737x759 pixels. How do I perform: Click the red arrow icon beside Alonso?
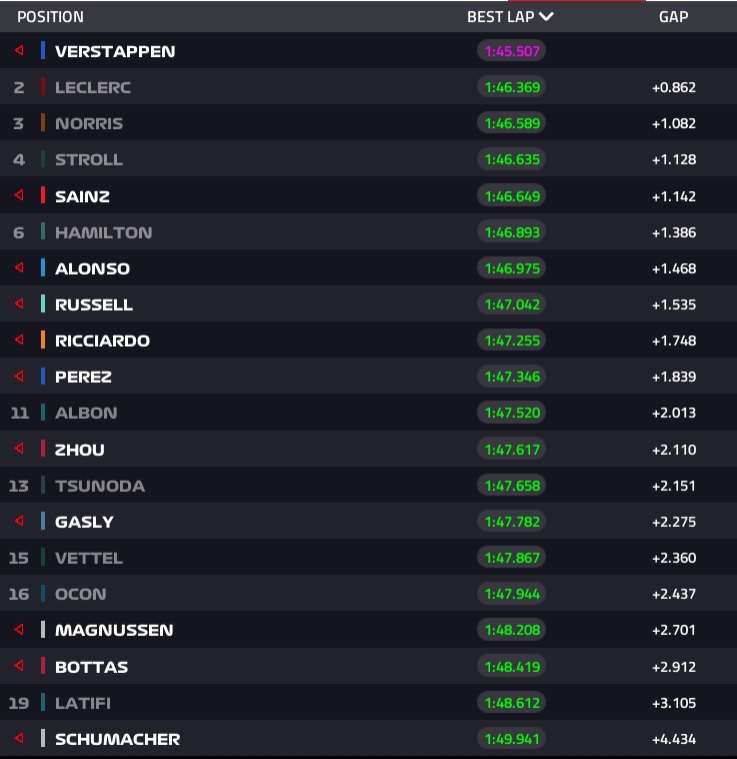[19, 267]
